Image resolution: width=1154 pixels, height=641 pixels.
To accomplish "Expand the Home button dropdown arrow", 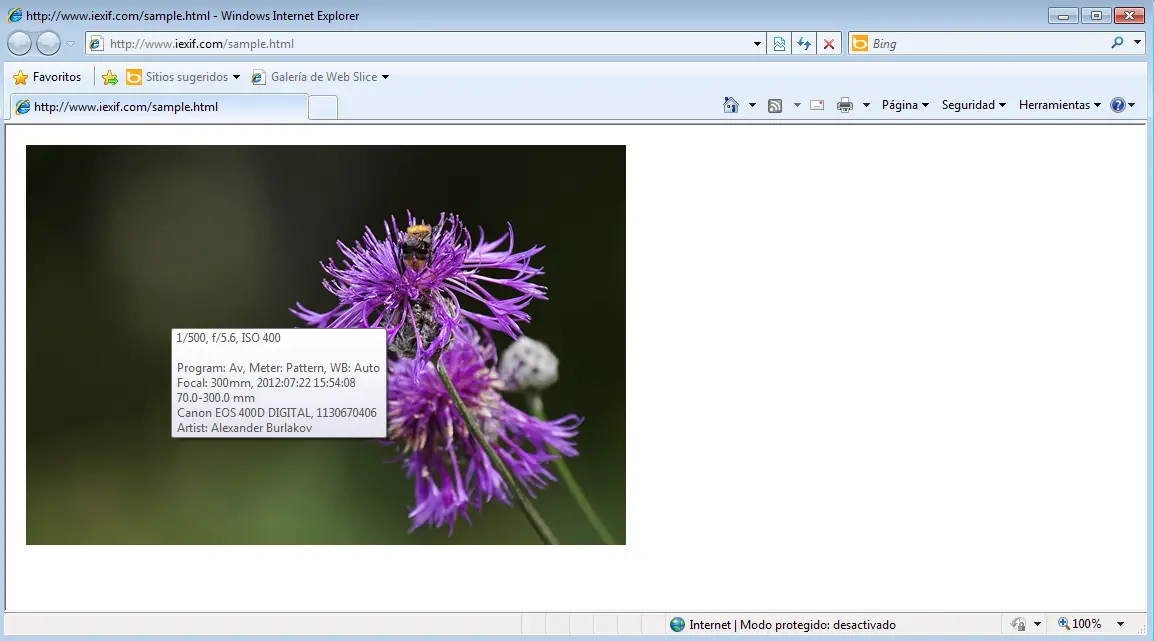I will pos(752,105).
